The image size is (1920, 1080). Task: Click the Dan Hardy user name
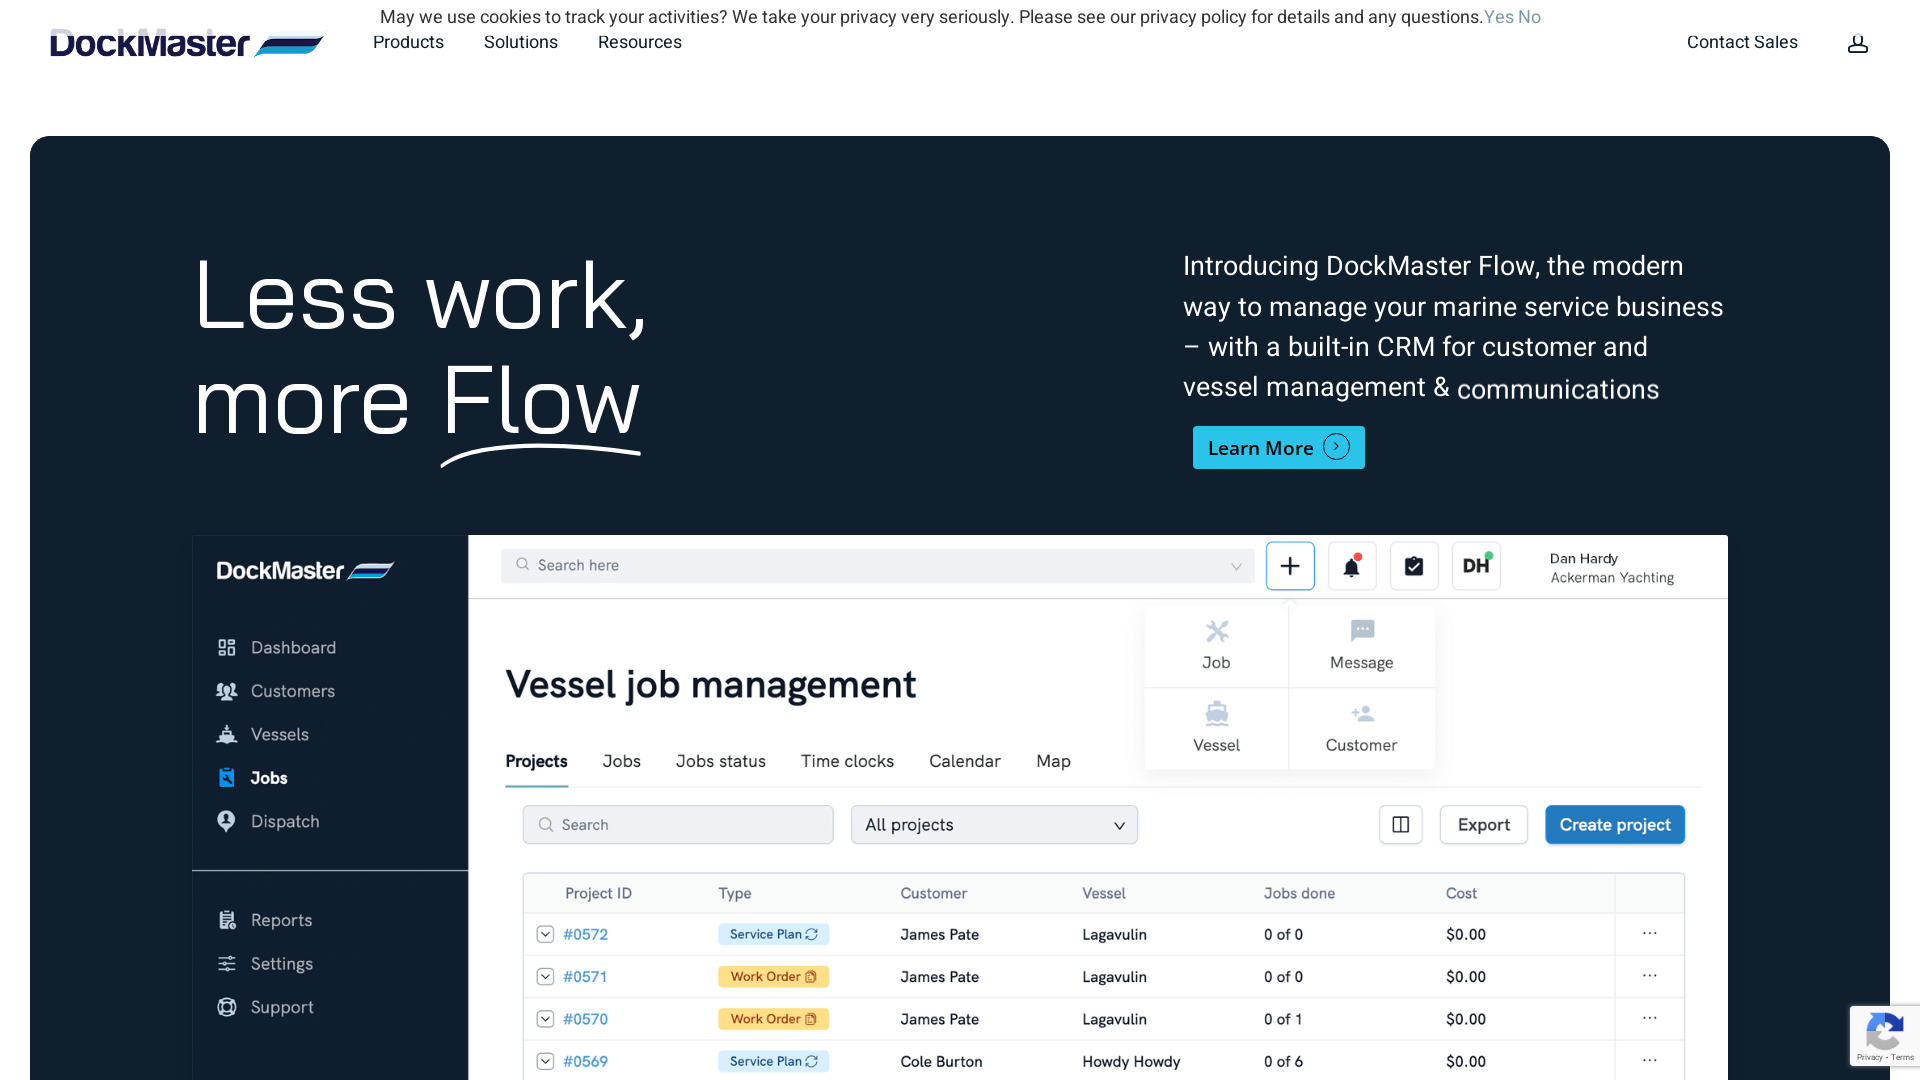pyautogui.click(x=1583, y=559)
